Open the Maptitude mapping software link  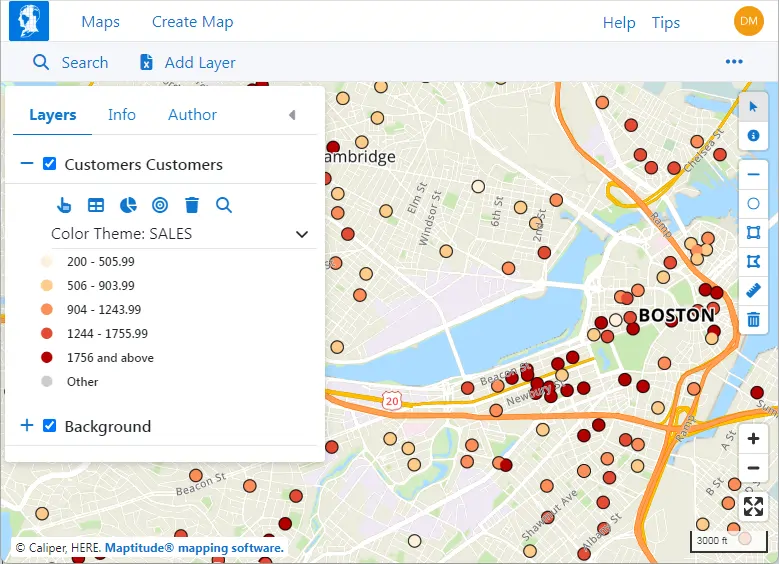tap(194, 548)
